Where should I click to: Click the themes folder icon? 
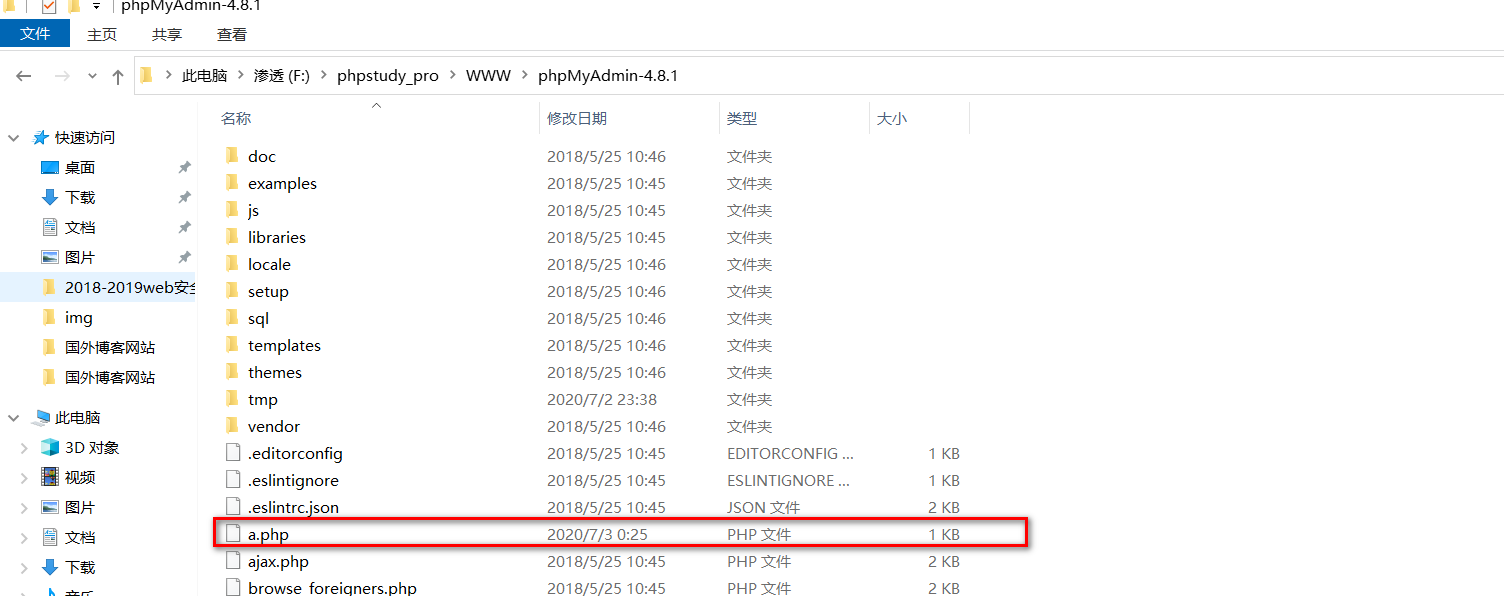click(232, 372)
